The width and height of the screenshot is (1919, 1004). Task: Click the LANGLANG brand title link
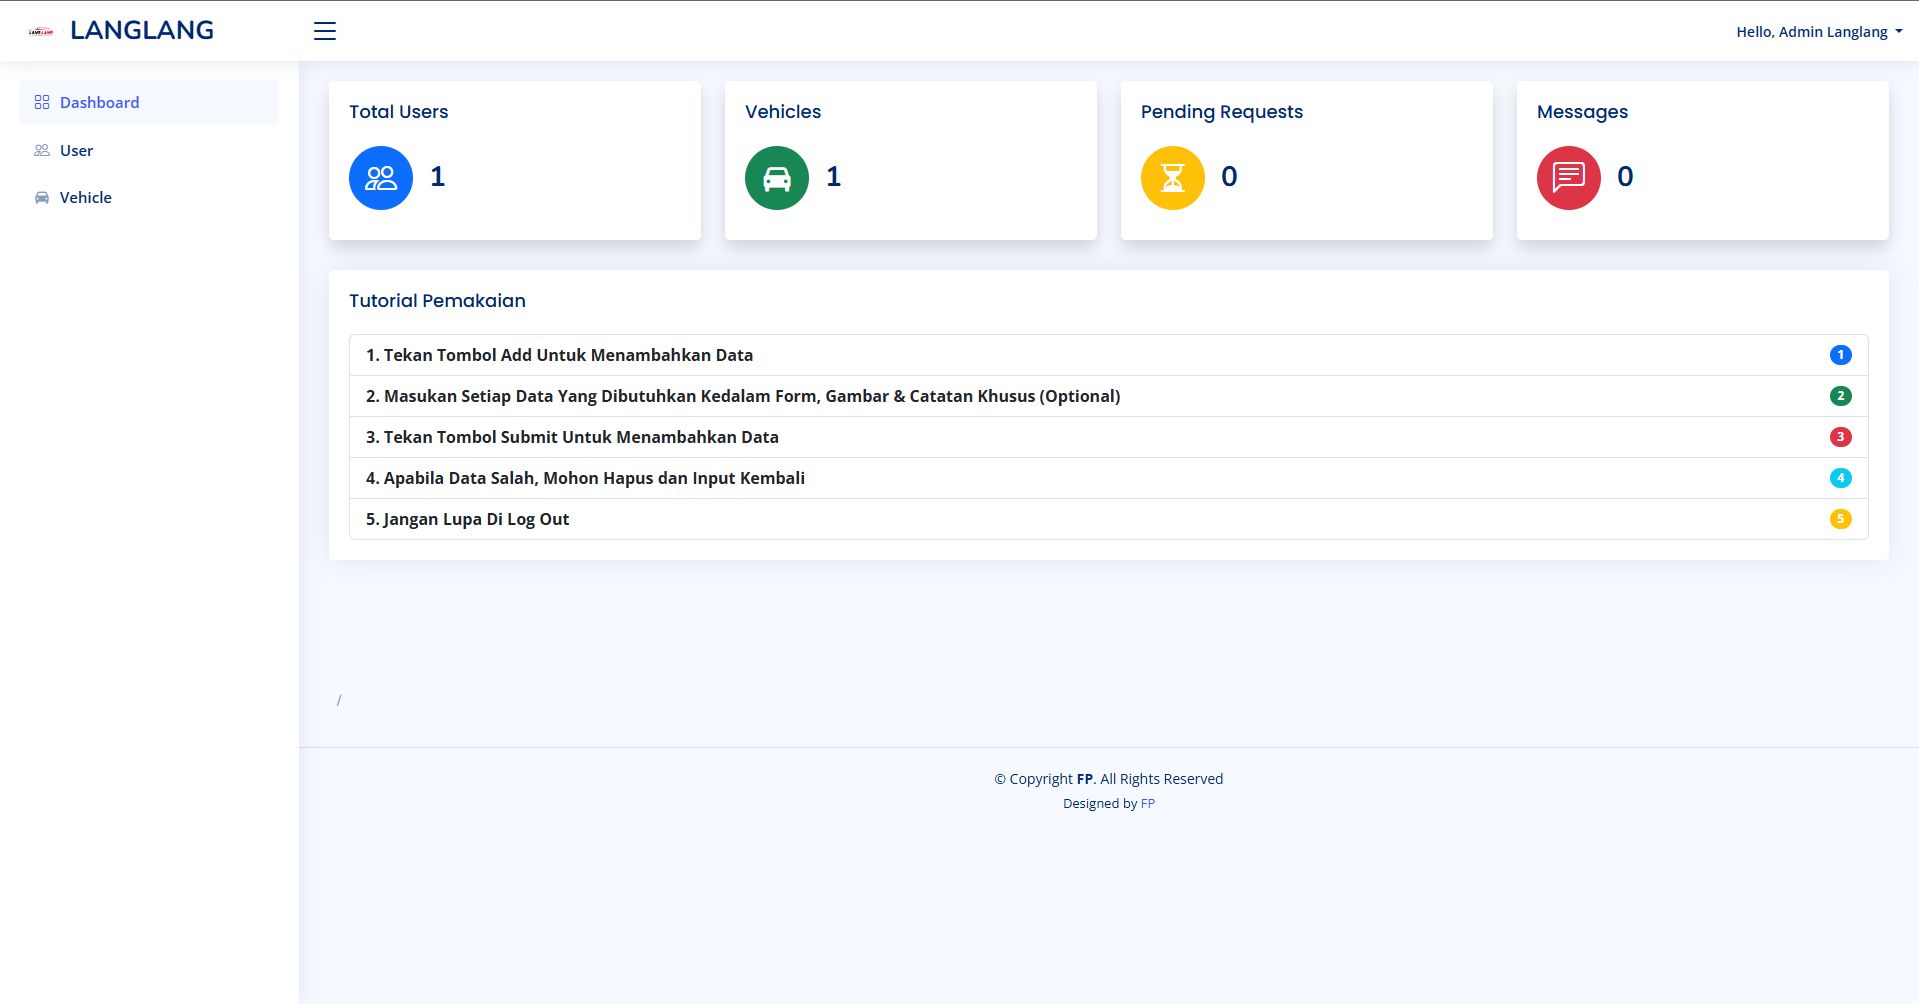click(142, 30)
